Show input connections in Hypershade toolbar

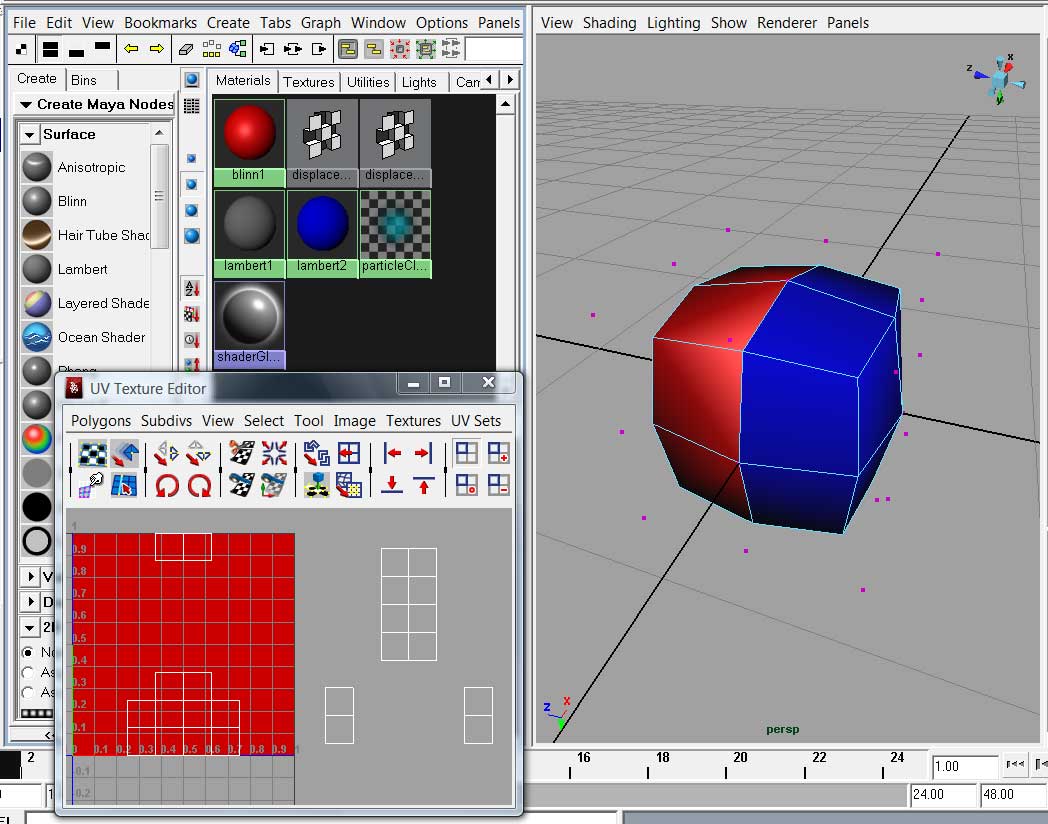click(x=267, y=49)
